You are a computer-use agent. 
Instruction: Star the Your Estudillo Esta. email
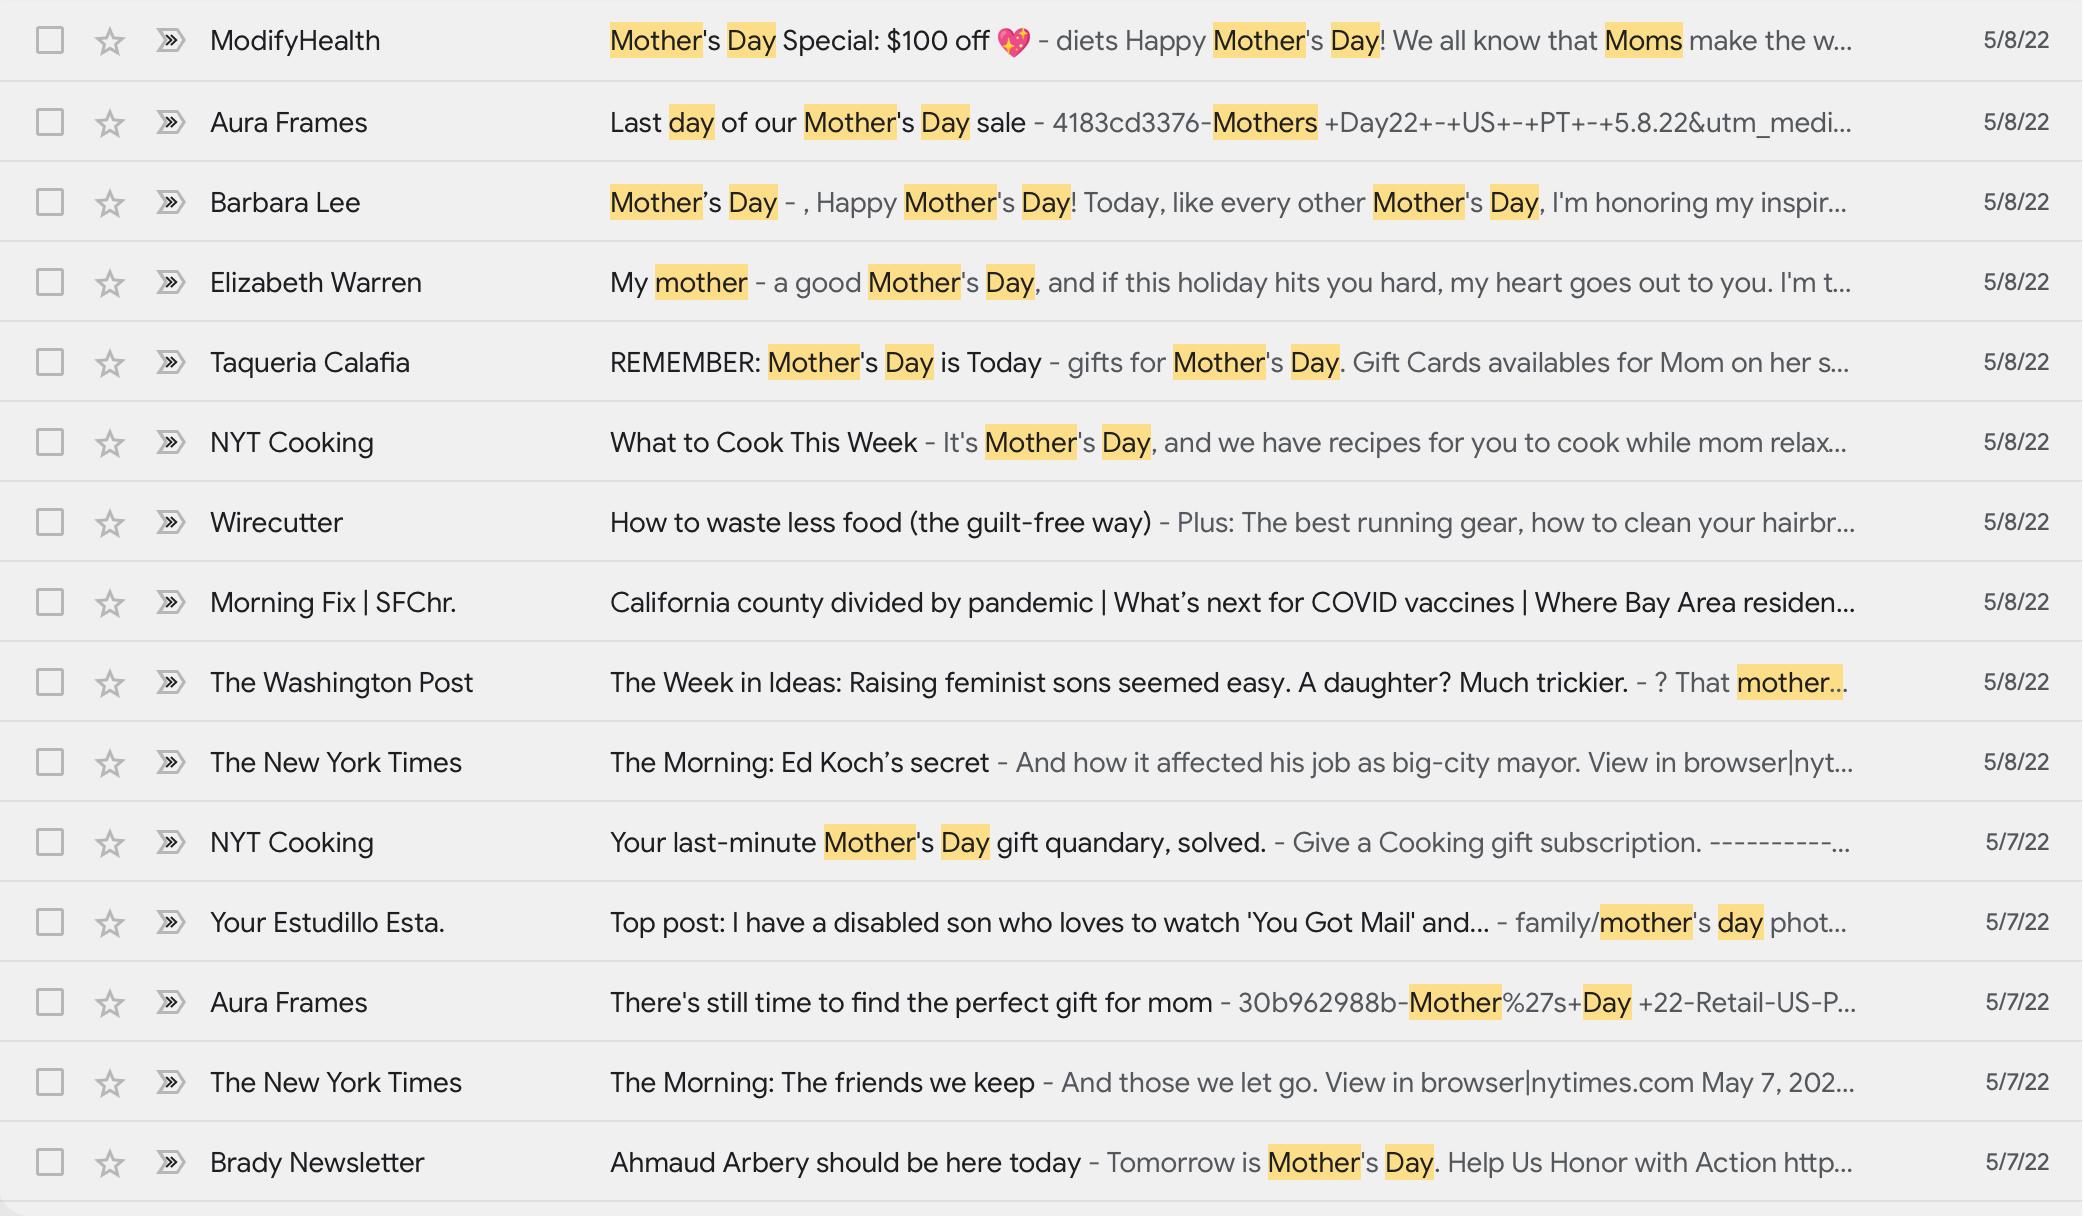pyautogui.click(x=110, y=923)
